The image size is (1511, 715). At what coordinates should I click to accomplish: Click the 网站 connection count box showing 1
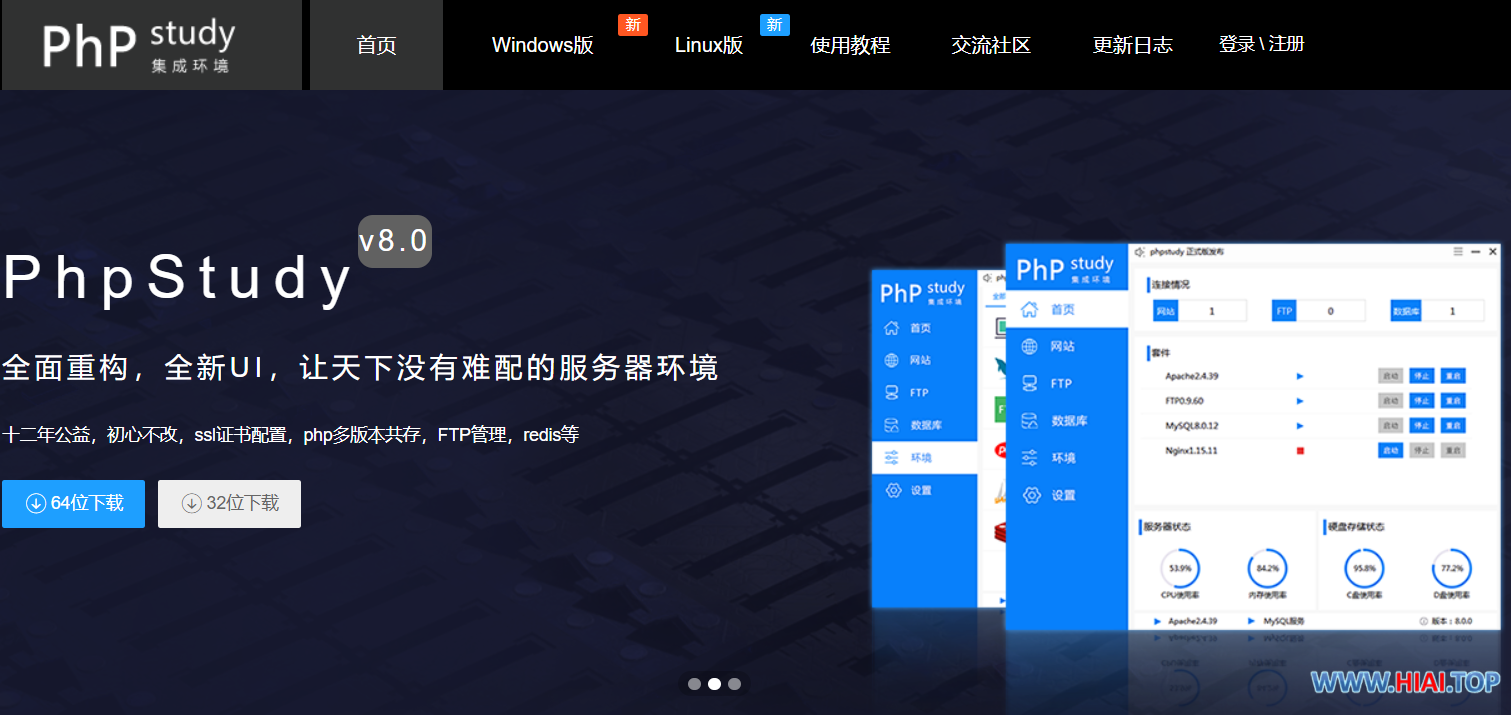click(x=1212, y=311)
